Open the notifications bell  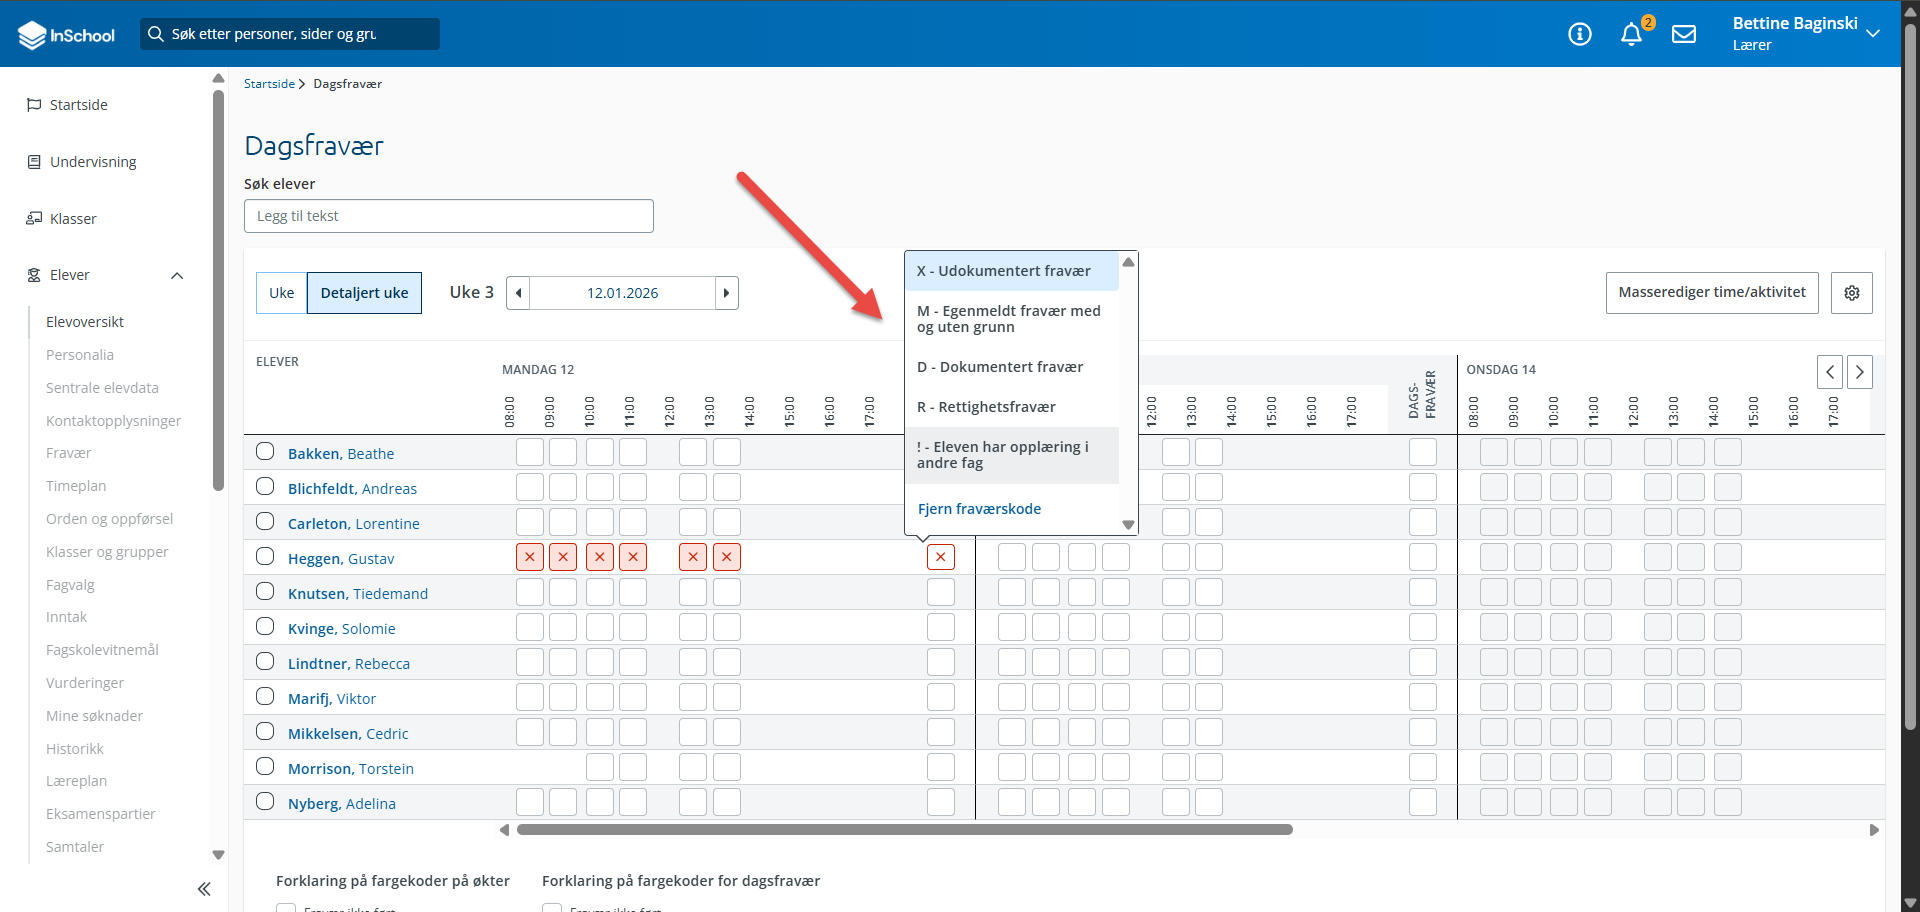tap(1631, 34)
